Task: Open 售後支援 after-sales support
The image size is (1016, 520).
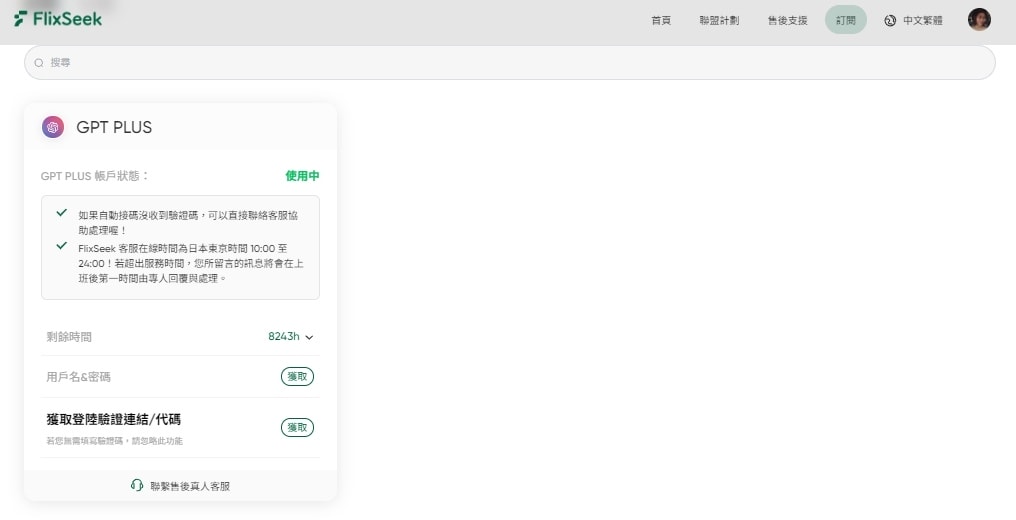Action: click(x=787, y=20)
